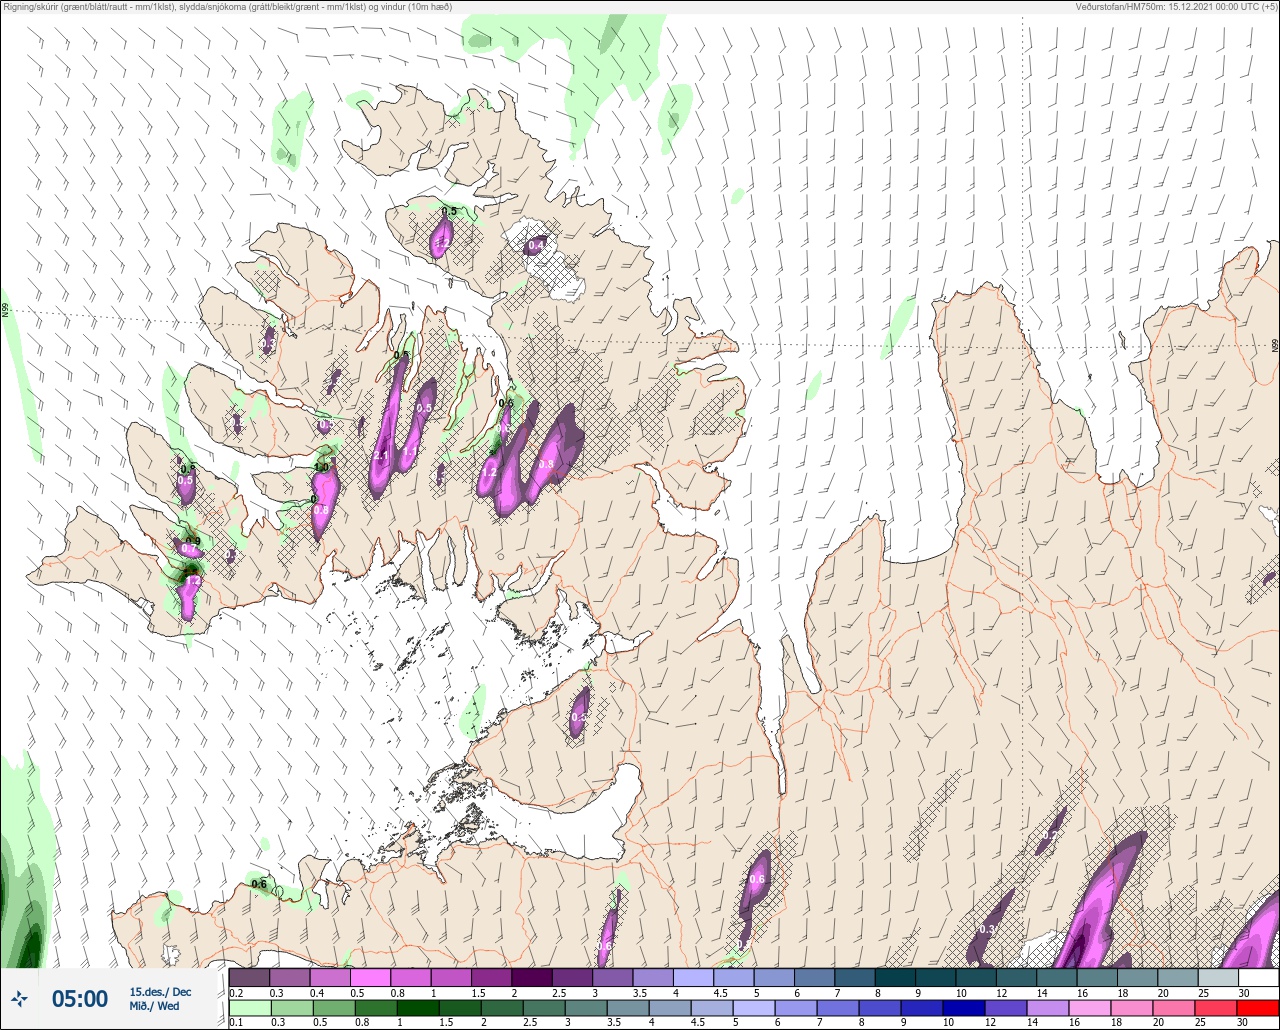Click the 0.9 precipitation value on the map
The image size is (1280, 1030).
pos(193,542)
